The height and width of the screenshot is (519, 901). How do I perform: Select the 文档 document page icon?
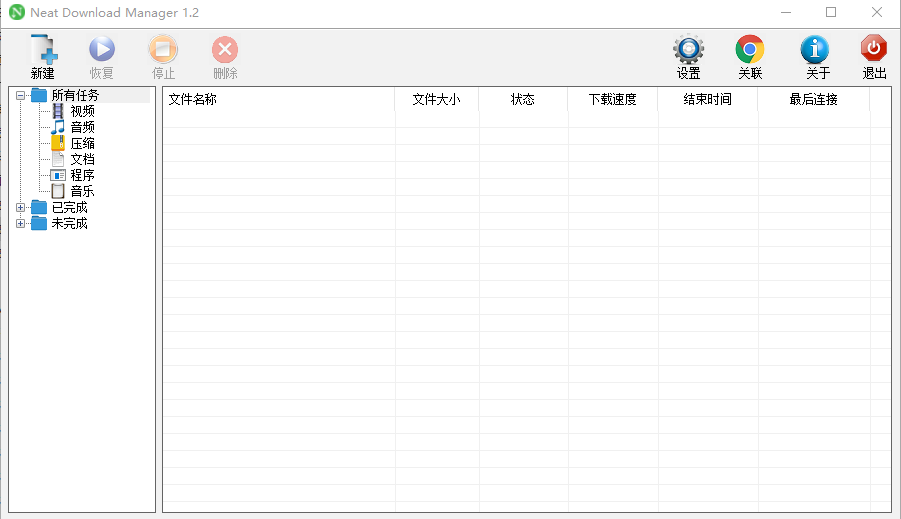[x=58, y=159]
